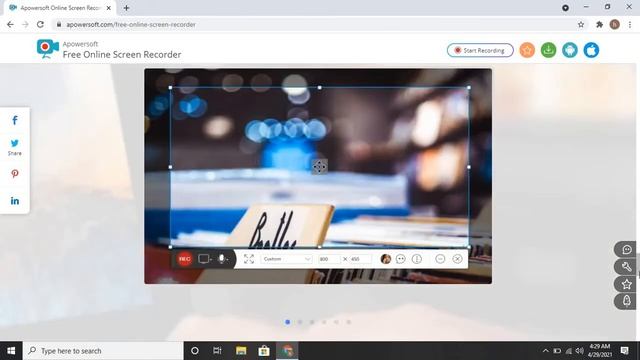Click the star icon in right floating panel
Viewport: 640px width, 360px height.
(x=626, y=284)
